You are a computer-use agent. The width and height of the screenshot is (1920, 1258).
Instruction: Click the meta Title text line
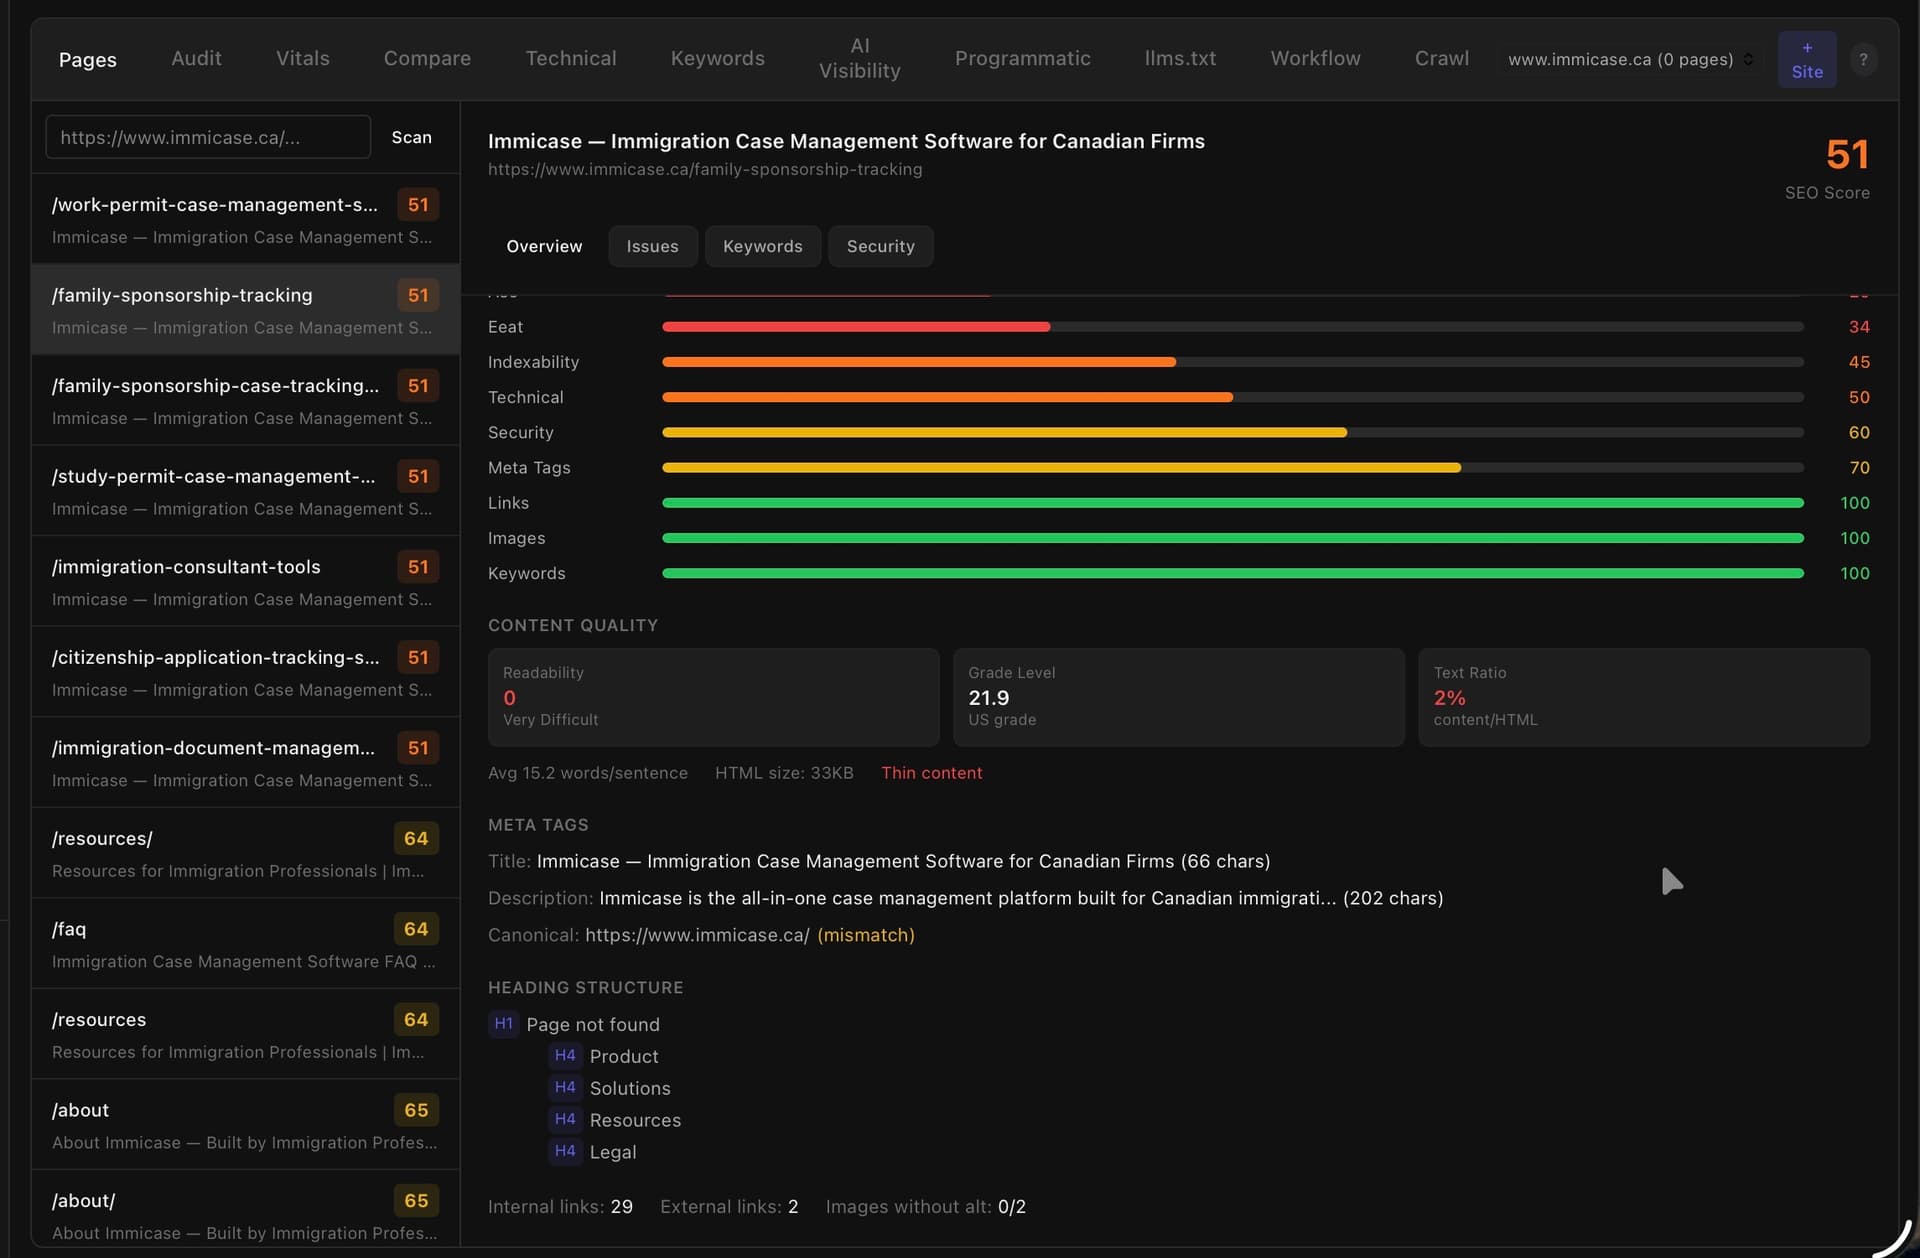click(879, 861)
